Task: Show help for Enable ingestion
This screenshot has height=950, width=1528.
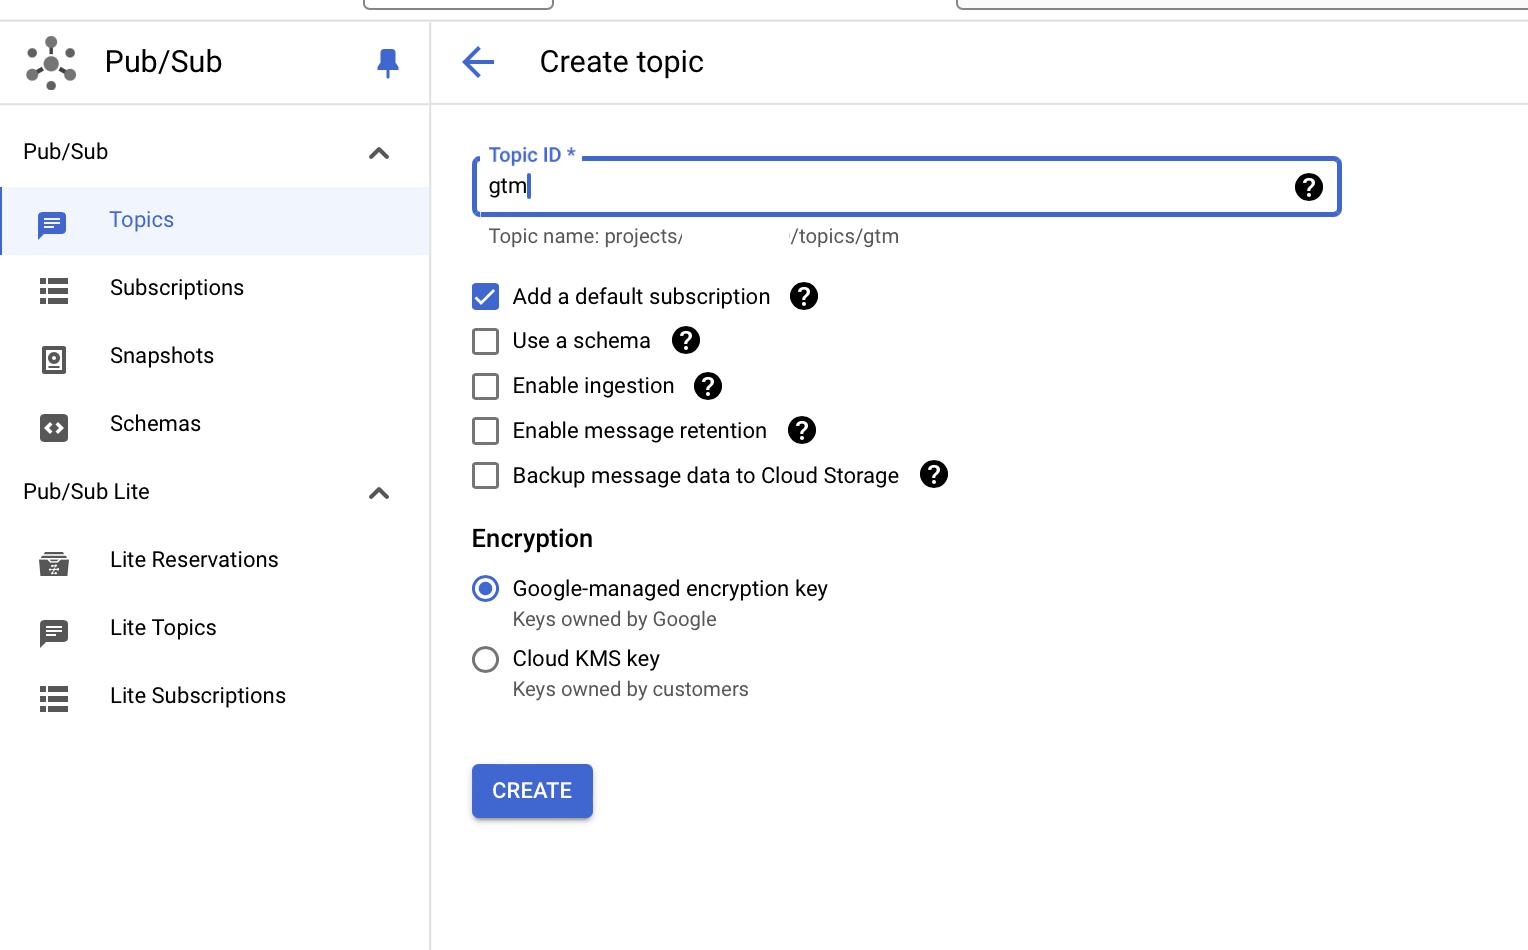Action: tap(708, 386)
